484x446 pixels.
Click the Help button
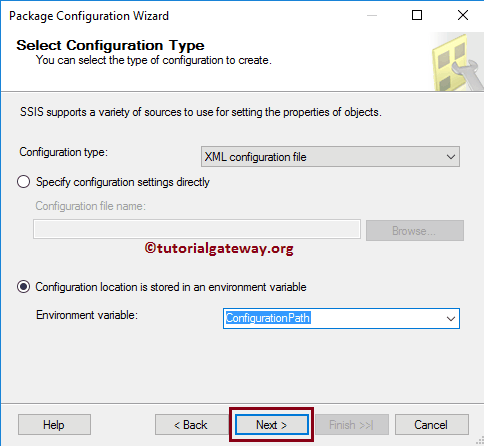pos(54,425)
